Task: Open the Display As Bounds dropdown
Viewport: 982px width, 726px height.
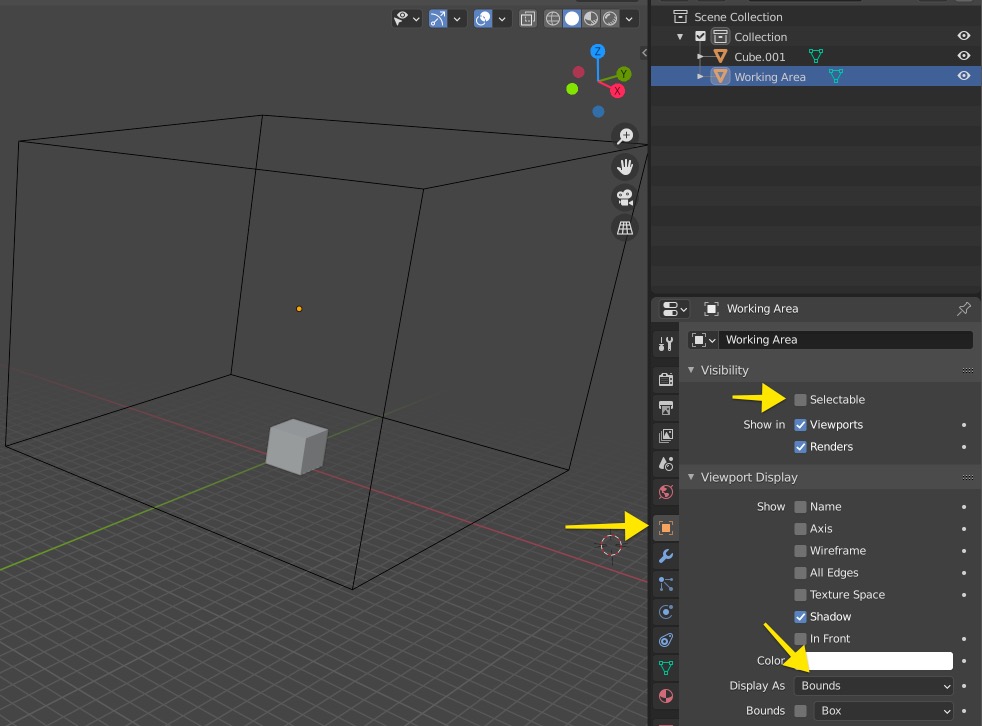Action: click(874, 686)
